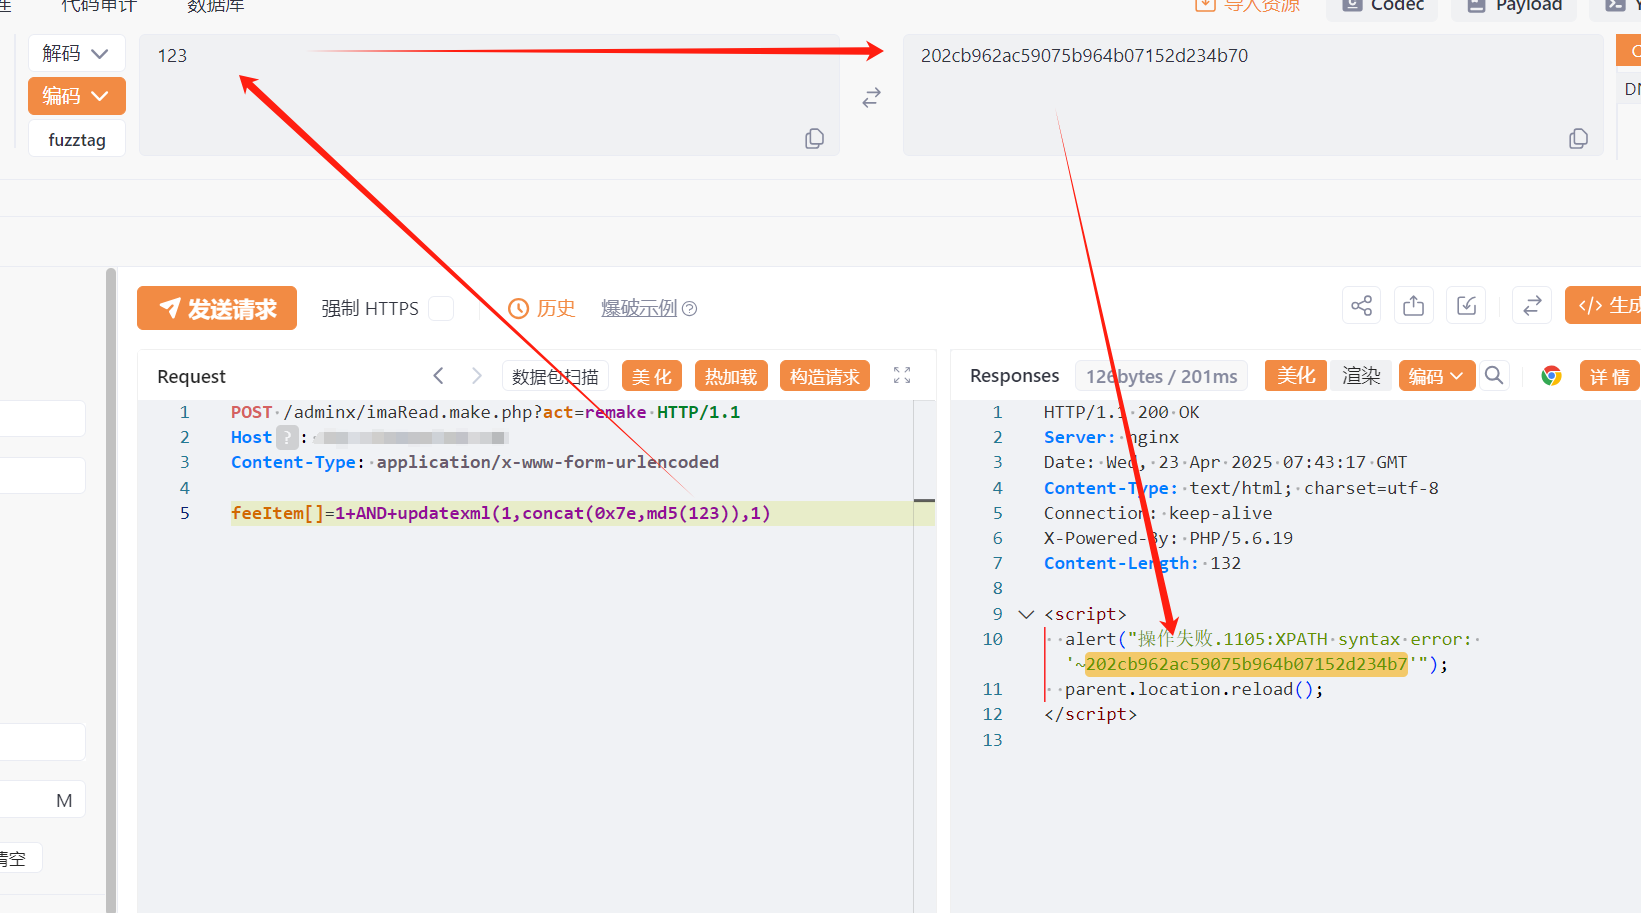Viewport: 1641px width, 913px height.
Task: Click the left sidebar vertical scrollbar
Action: [x=111, y=590]
